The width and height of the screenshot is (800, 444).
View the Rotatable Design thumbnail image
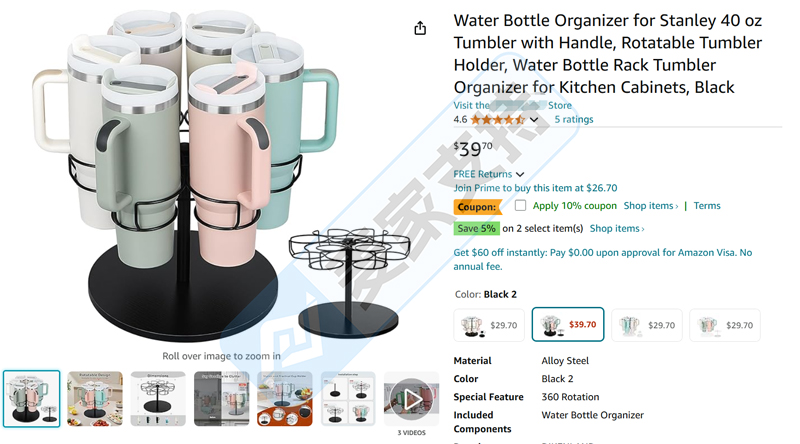point(95,399)
